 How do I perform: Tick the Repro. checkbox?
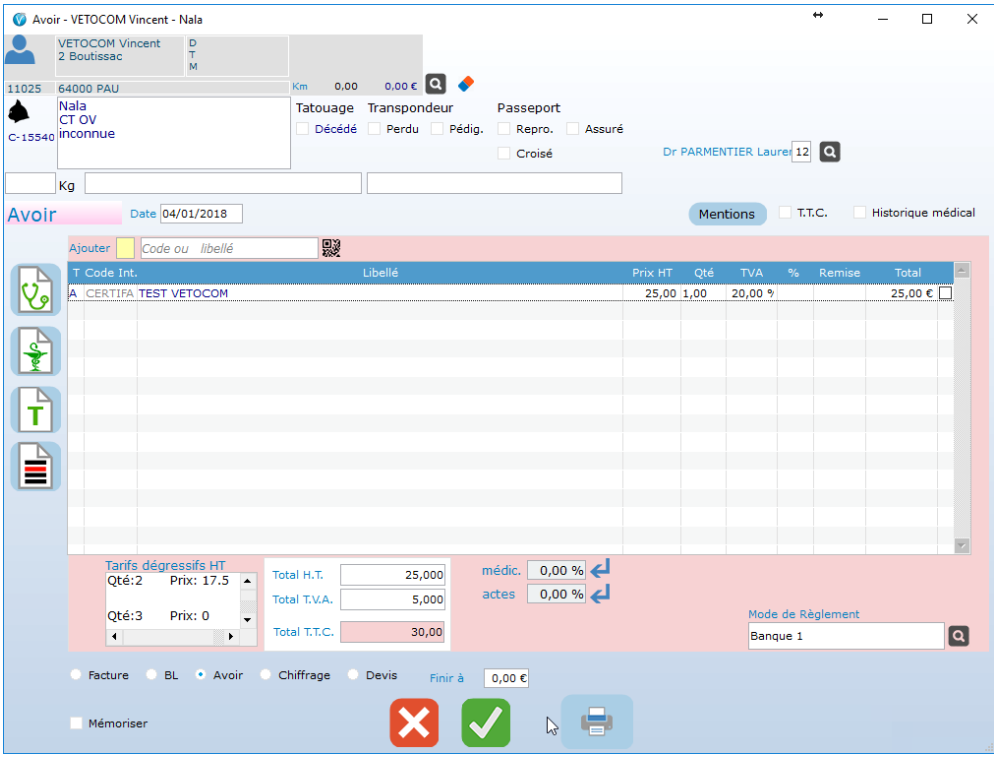point(504,129)
